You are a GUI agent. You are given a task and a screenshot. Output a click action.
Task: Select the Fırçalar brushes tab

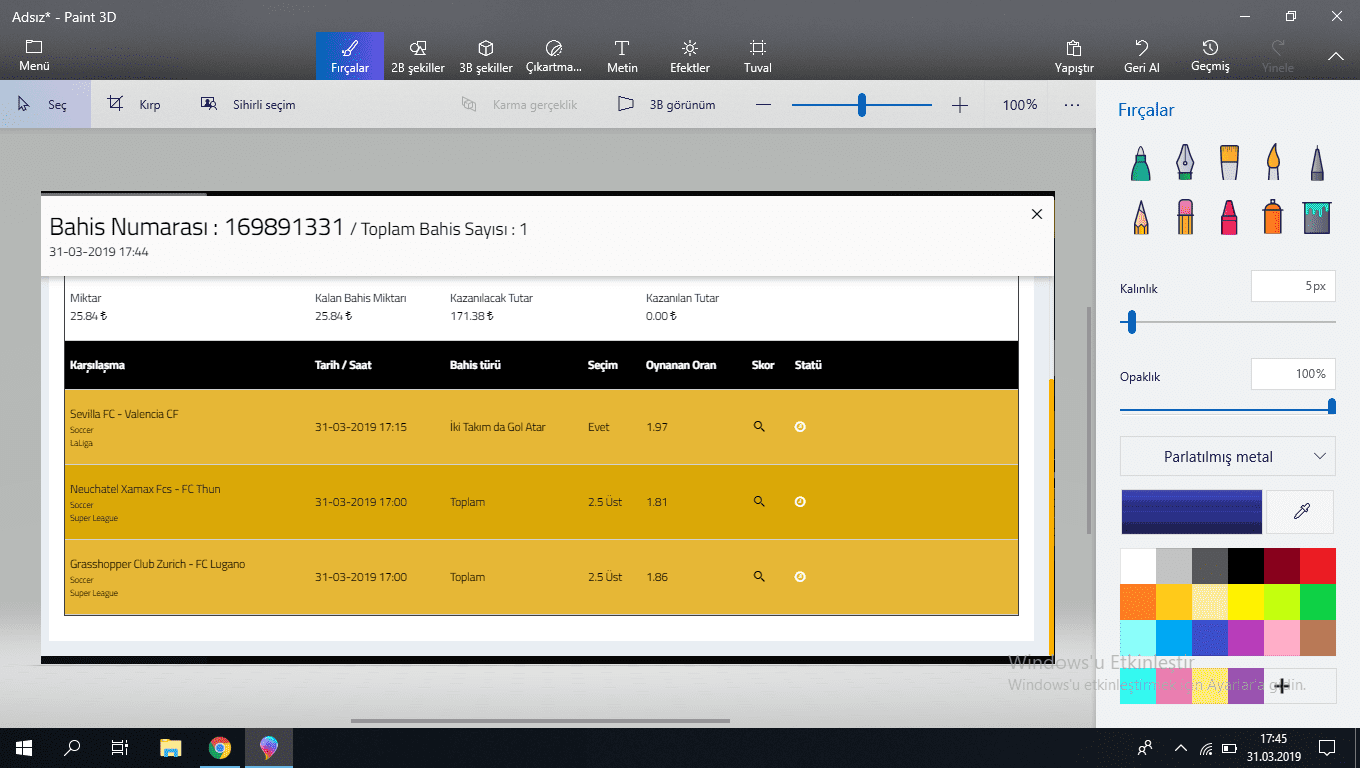coord(350,56)
